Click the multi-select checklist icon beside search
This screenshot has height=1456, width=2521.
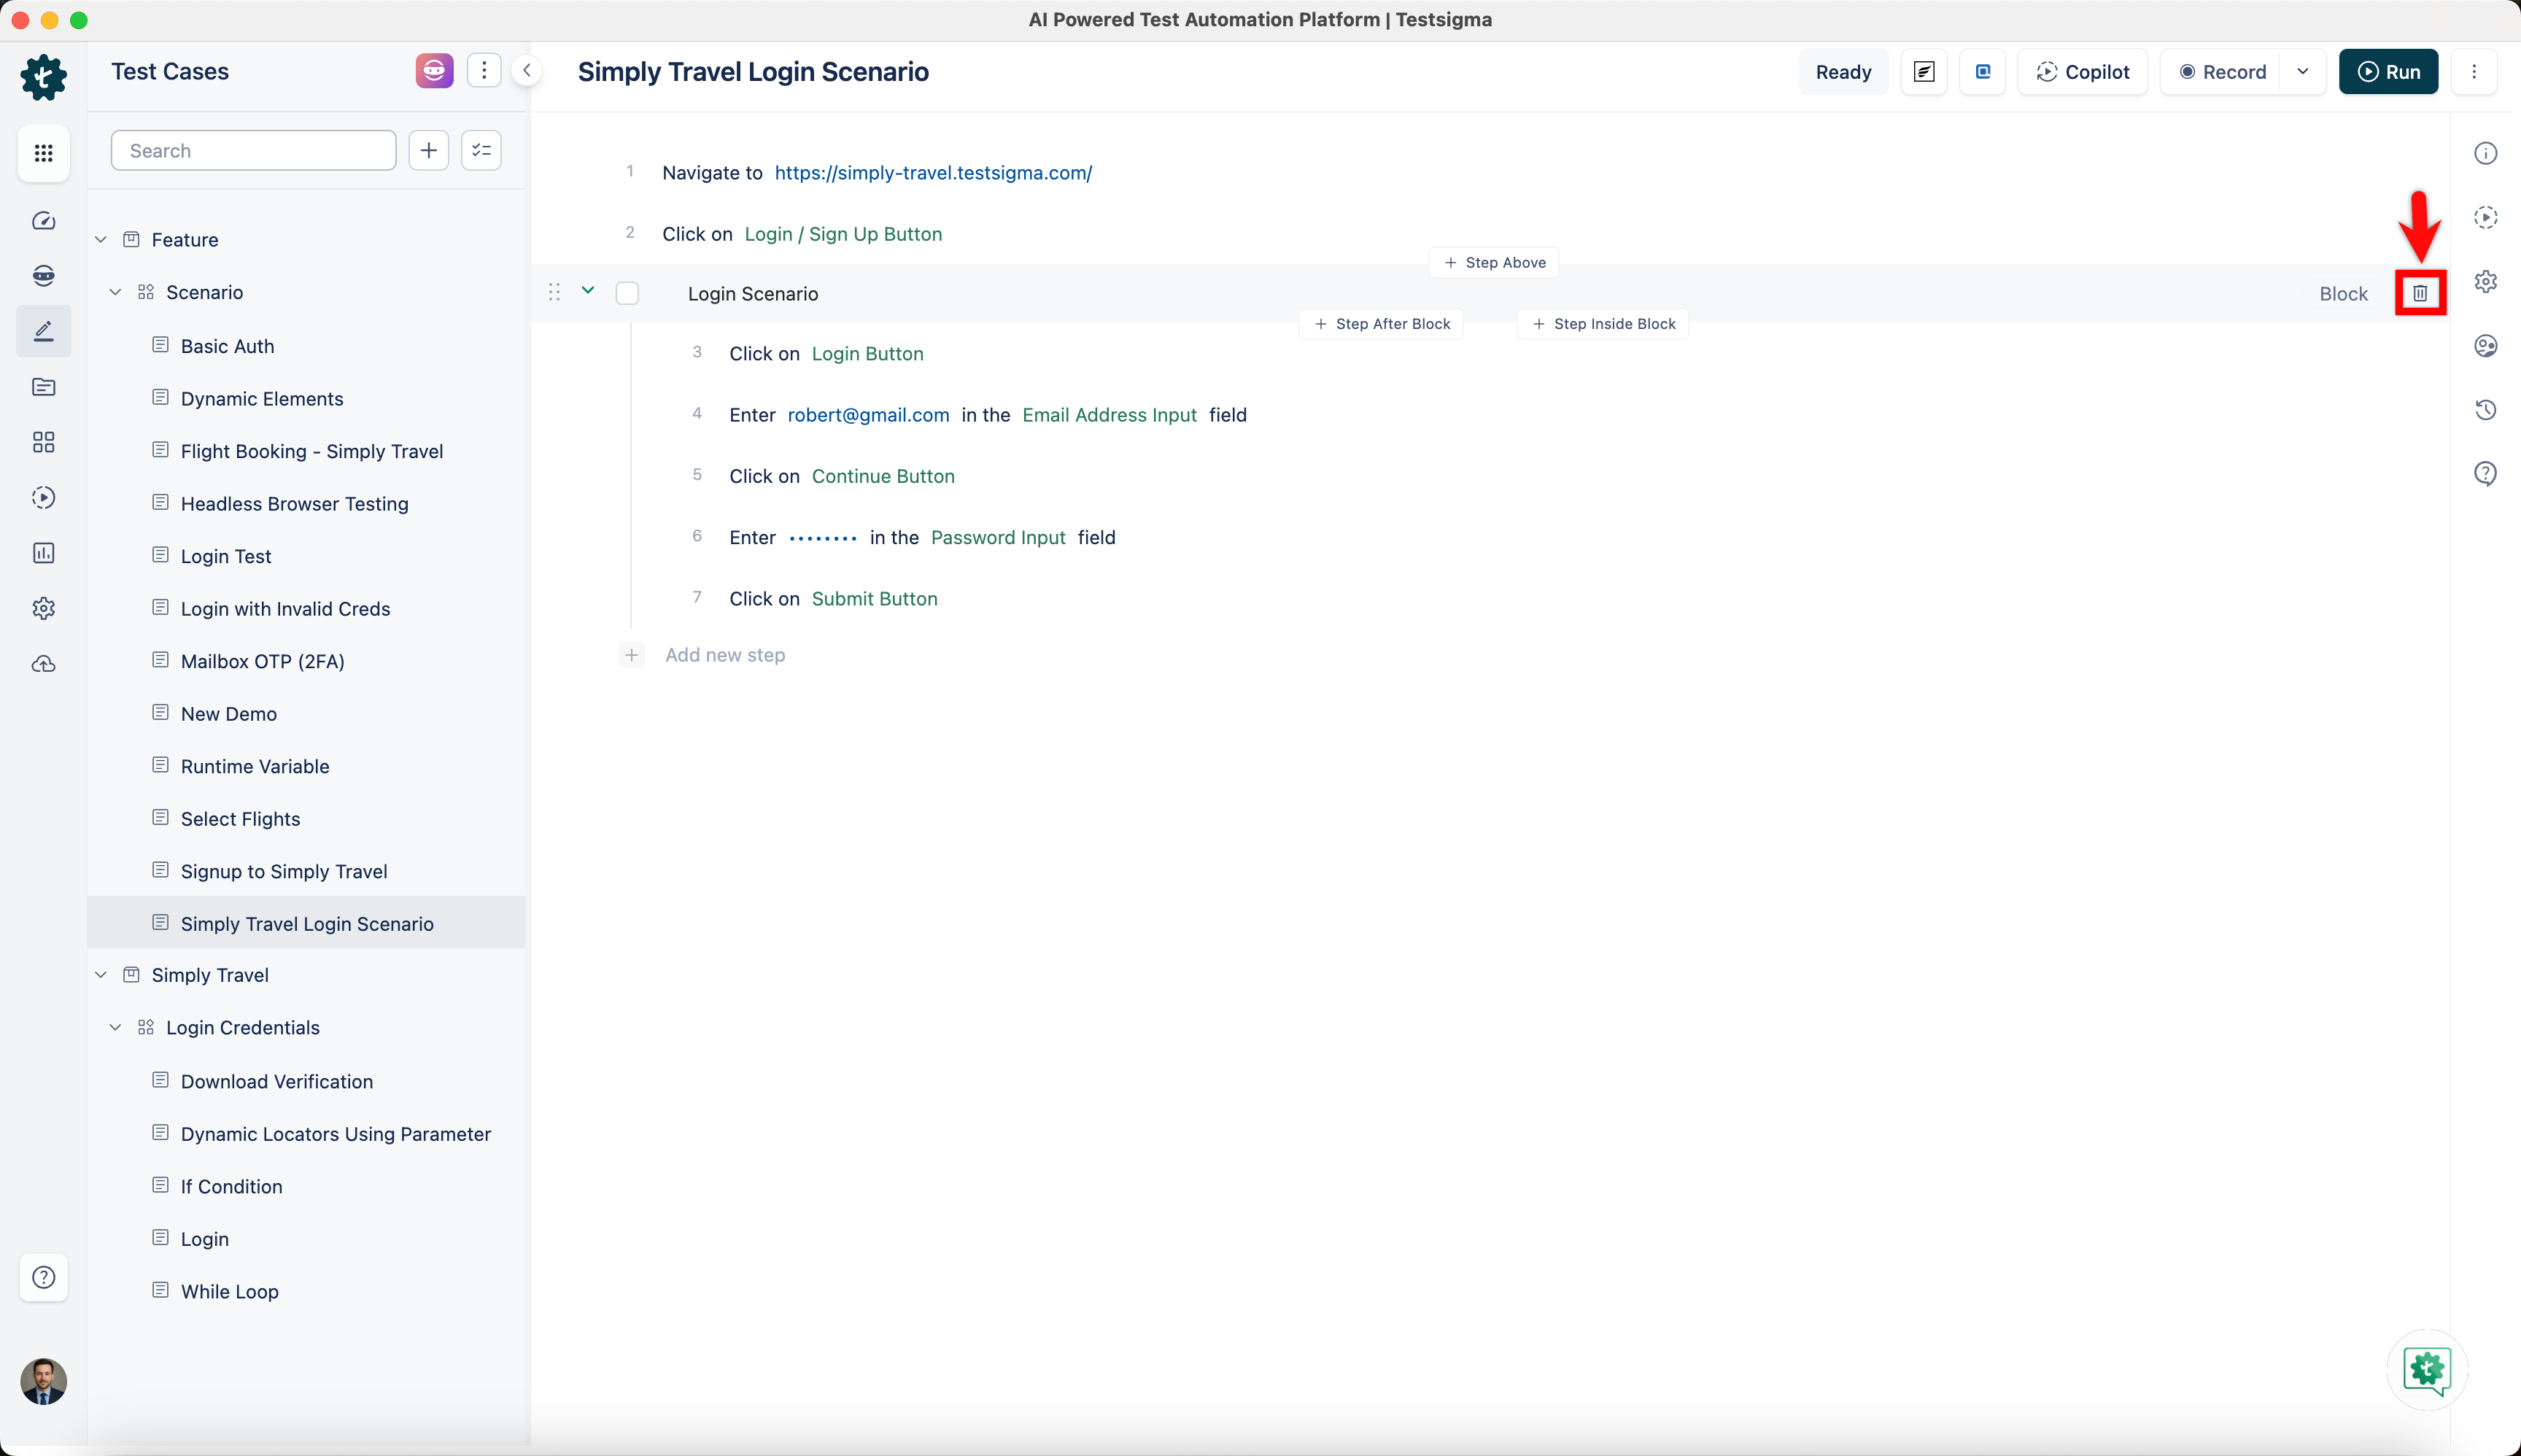(x=481, y=150)
